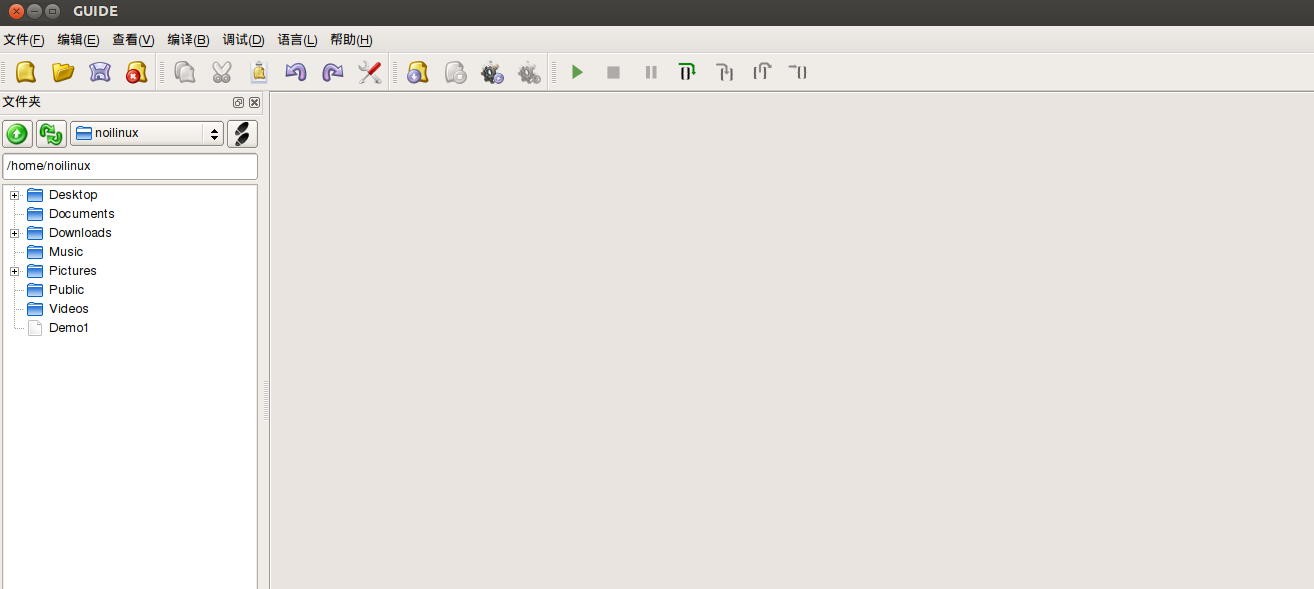Open the 调试(D) menu
The image size is (1314, 589).
pos(243,40)
